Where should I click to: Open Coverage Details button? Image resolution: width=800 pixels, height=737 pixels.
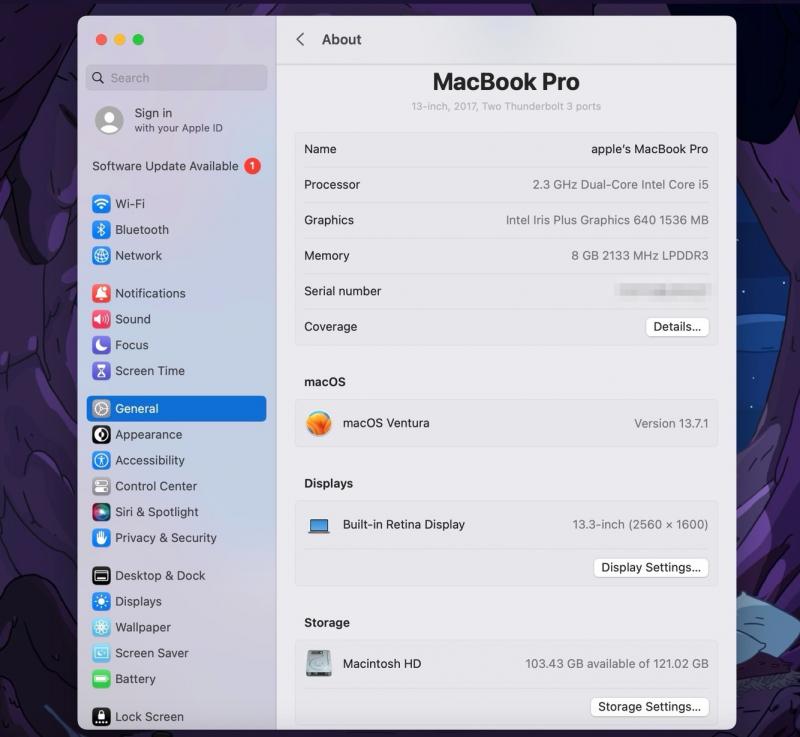pos(677,327)
